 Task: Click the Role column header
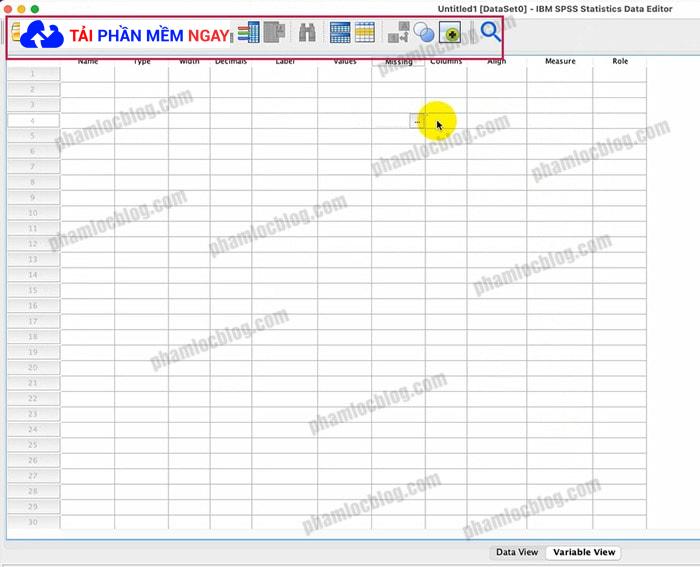[620, 61]
